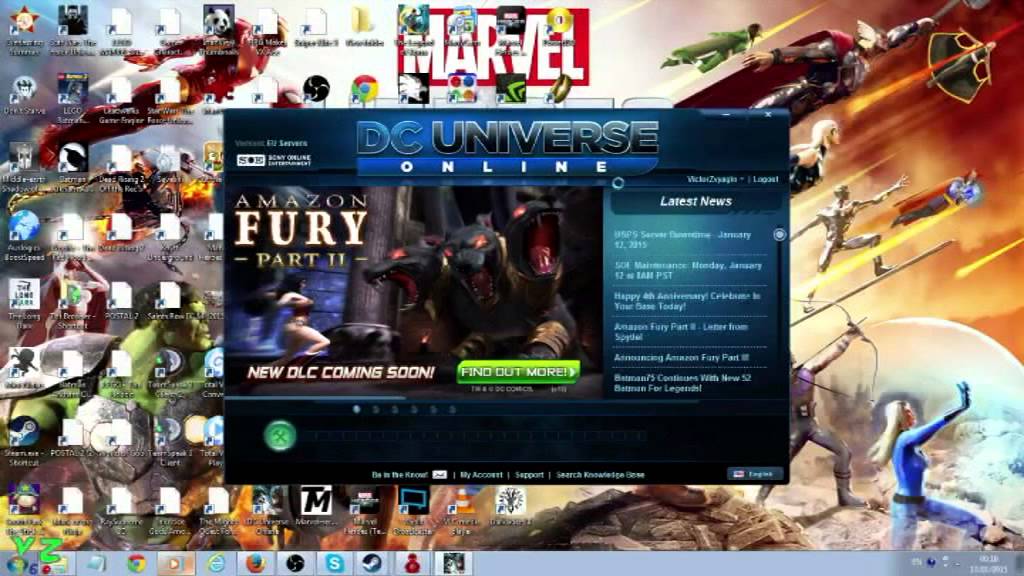
Task: Click the DC launcher icon in the taskbar
Action: pos(454,563)
